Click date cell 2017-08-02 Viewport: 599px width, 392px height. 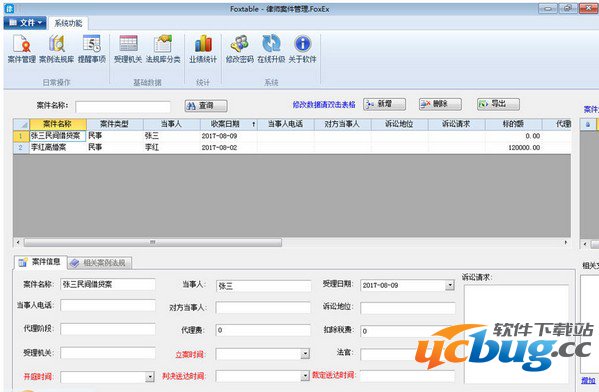229,147
